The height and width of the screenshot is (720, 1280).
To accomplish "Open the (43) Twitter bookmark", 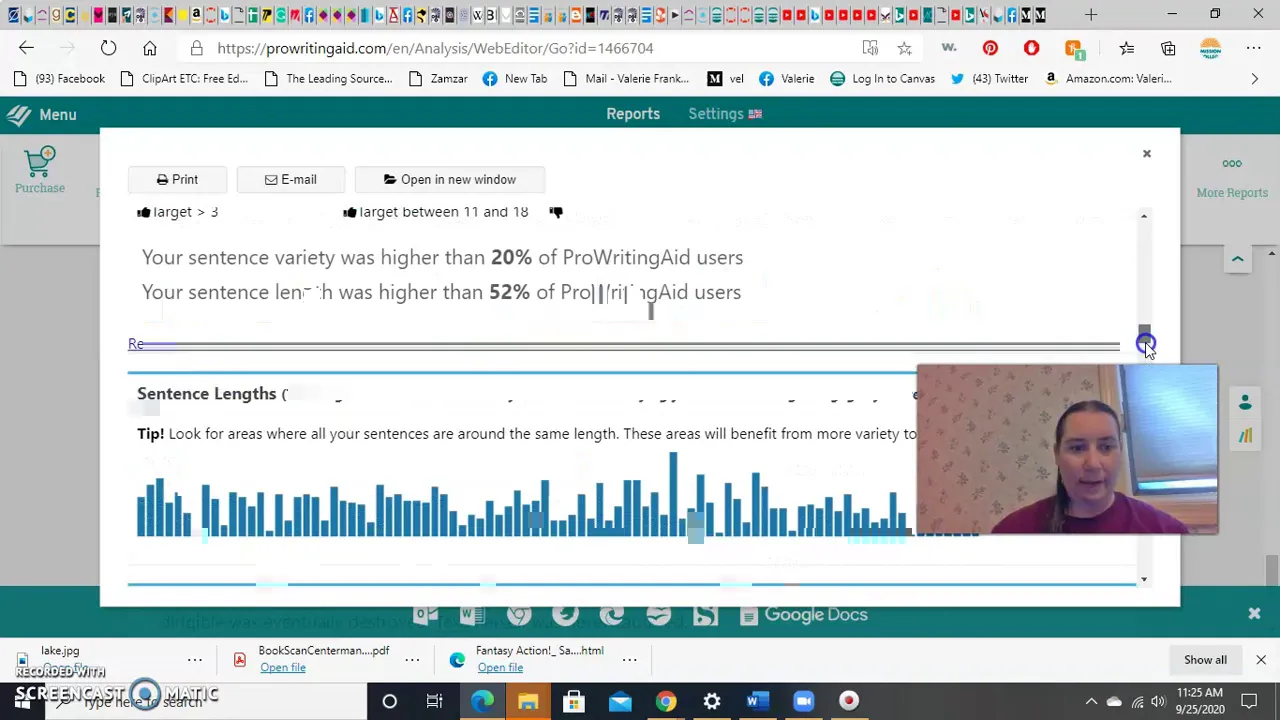I will [x=989, y=79].
